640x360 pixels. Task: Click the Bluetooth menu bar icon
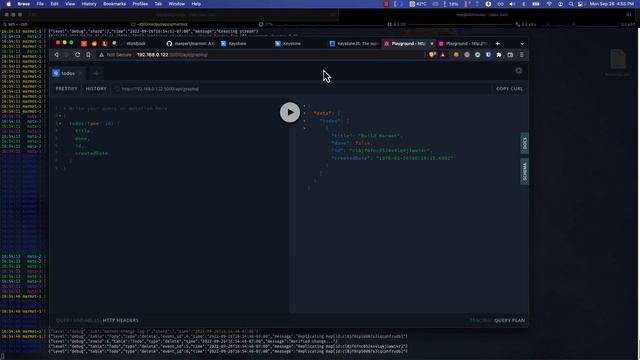pos(524,4)
